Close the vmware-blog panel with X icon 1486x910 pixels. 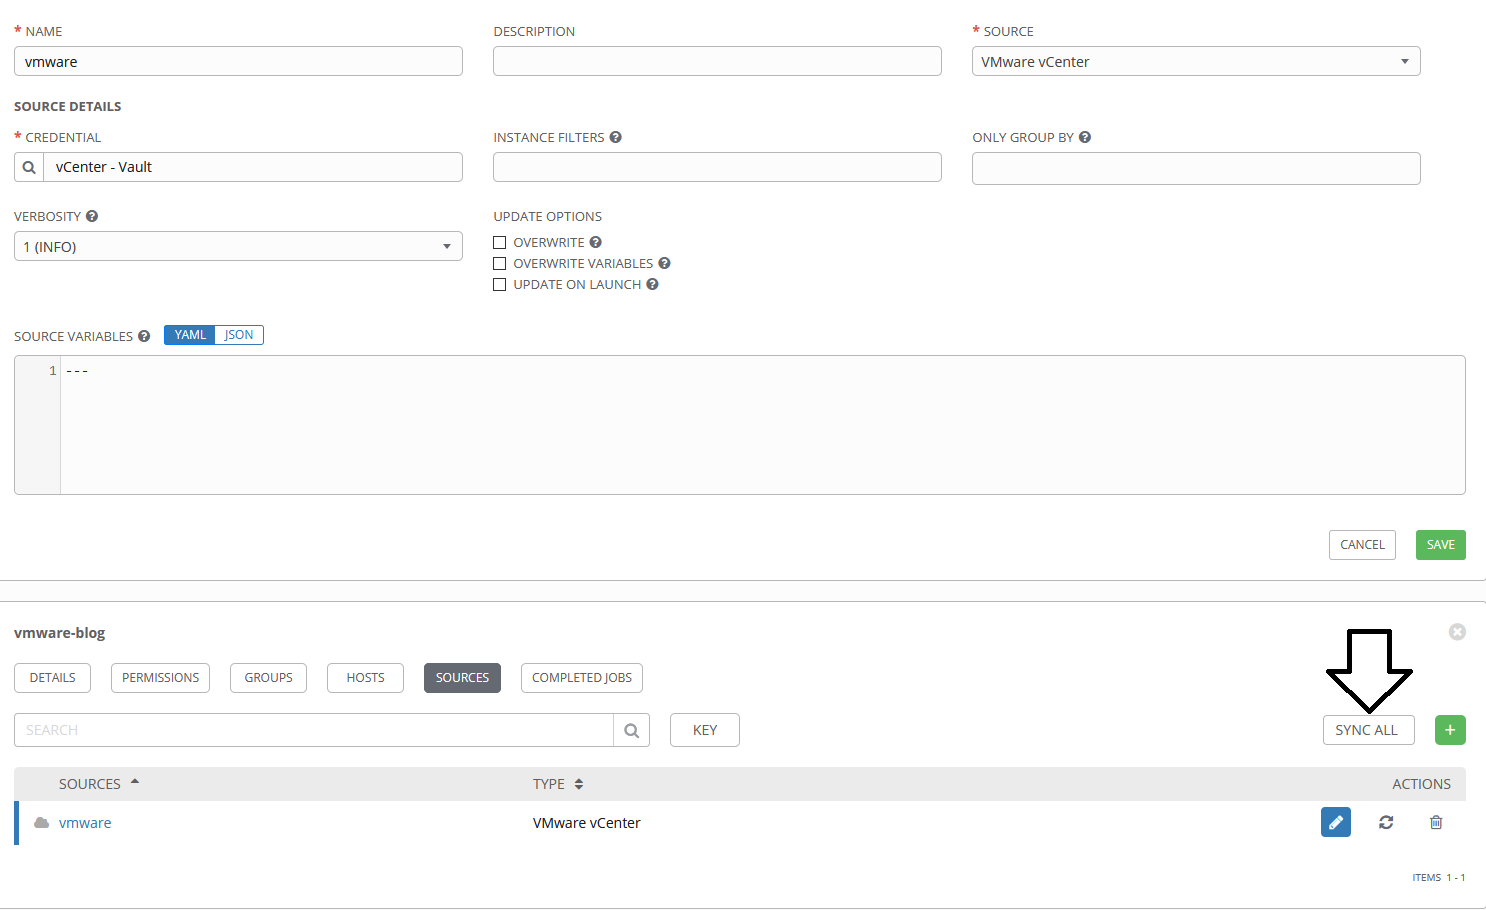point(1458,632)
